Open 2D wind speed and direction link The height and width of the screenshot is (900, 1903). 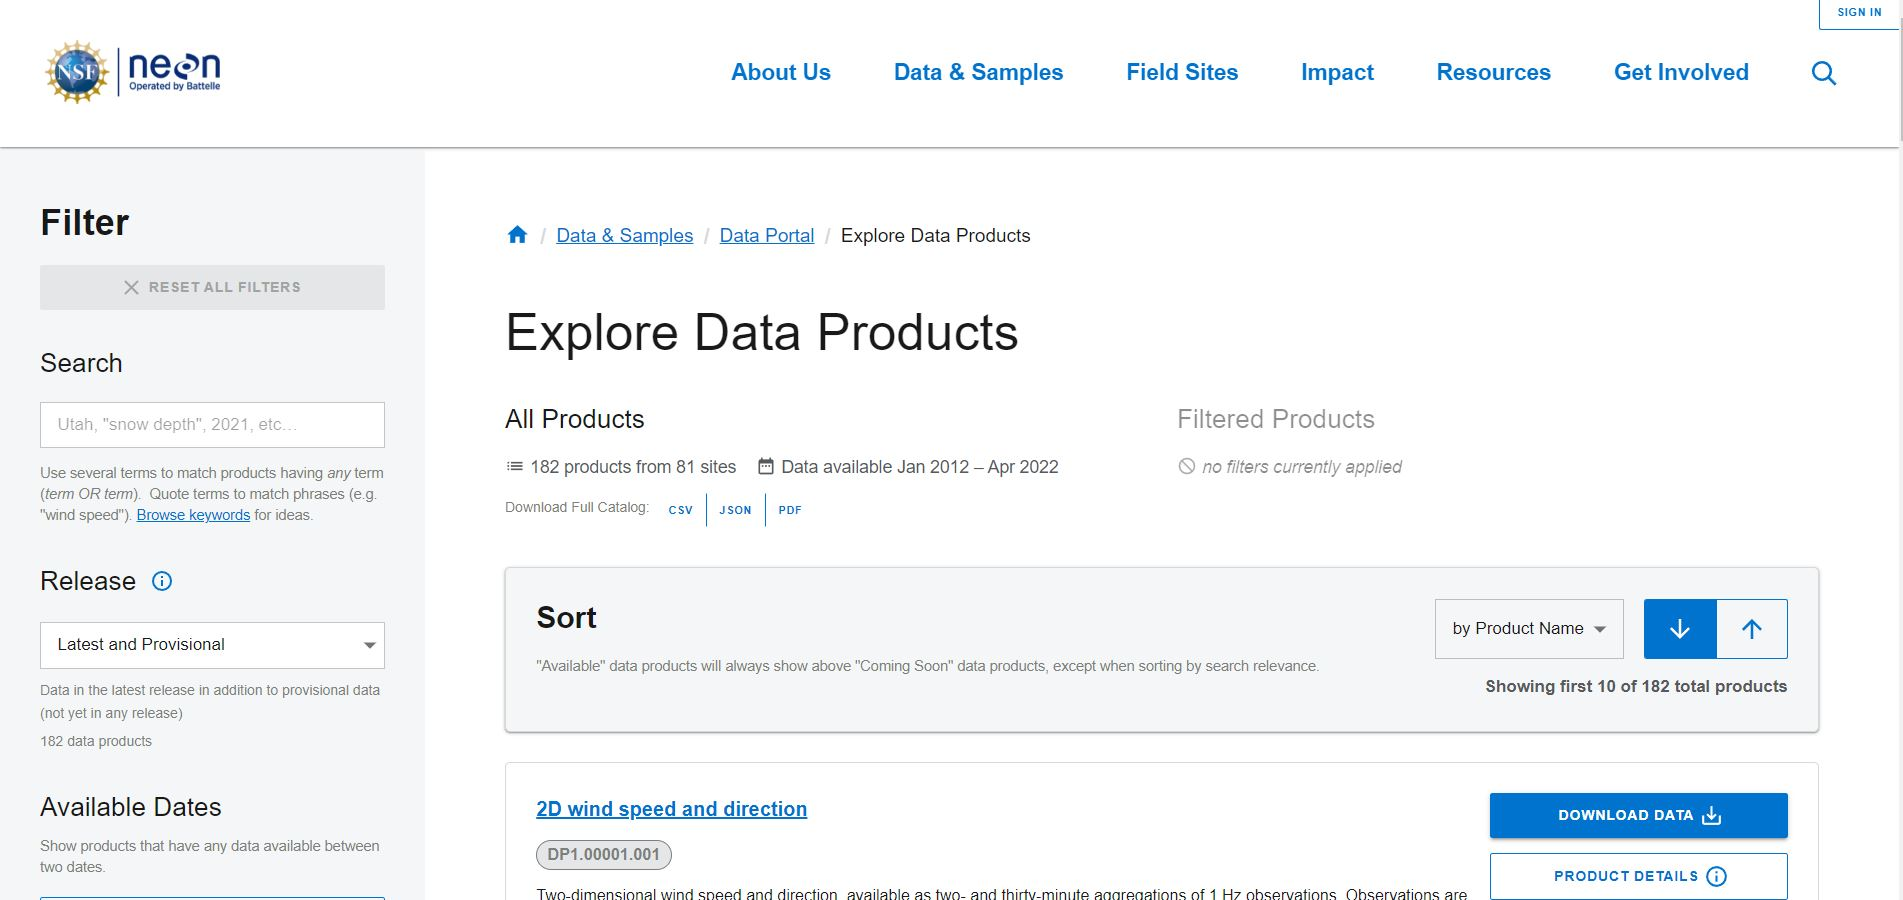(x=671, y=809)
